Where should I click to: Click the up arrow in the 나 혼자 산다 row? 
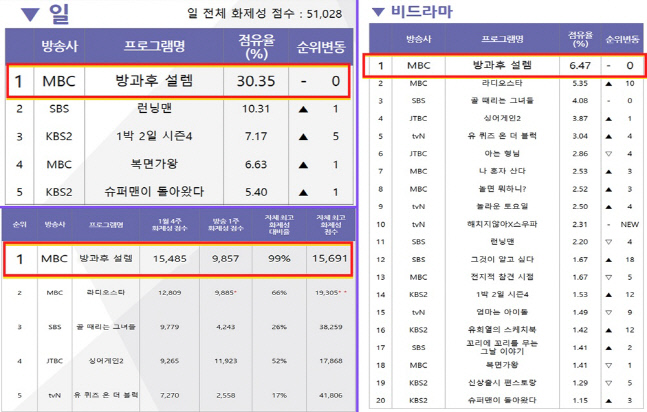(609, 171)
